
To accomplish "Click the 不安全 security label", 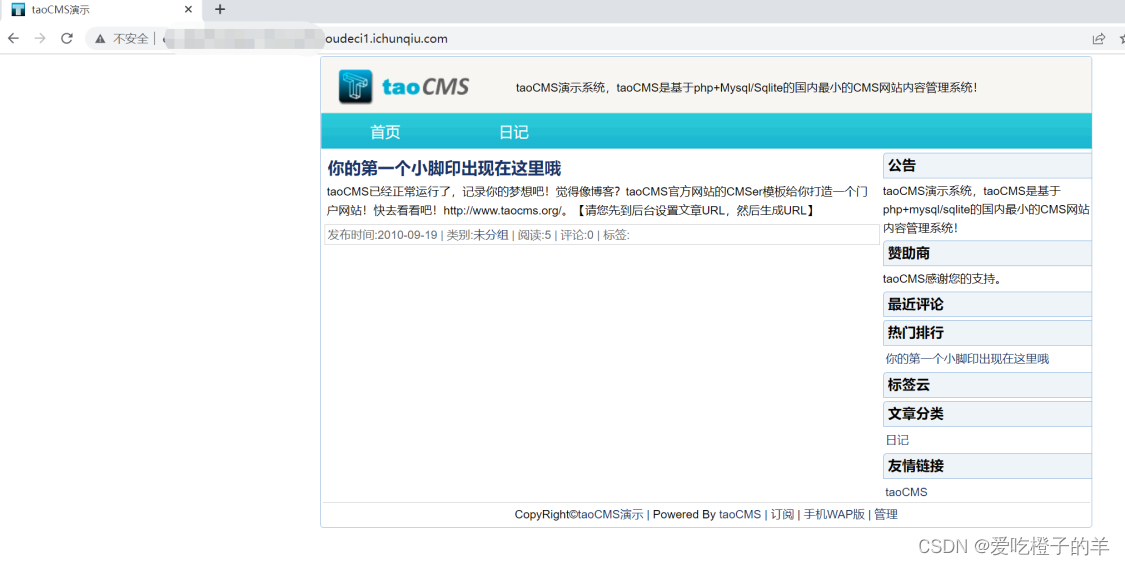I will [x=131, y=39].
